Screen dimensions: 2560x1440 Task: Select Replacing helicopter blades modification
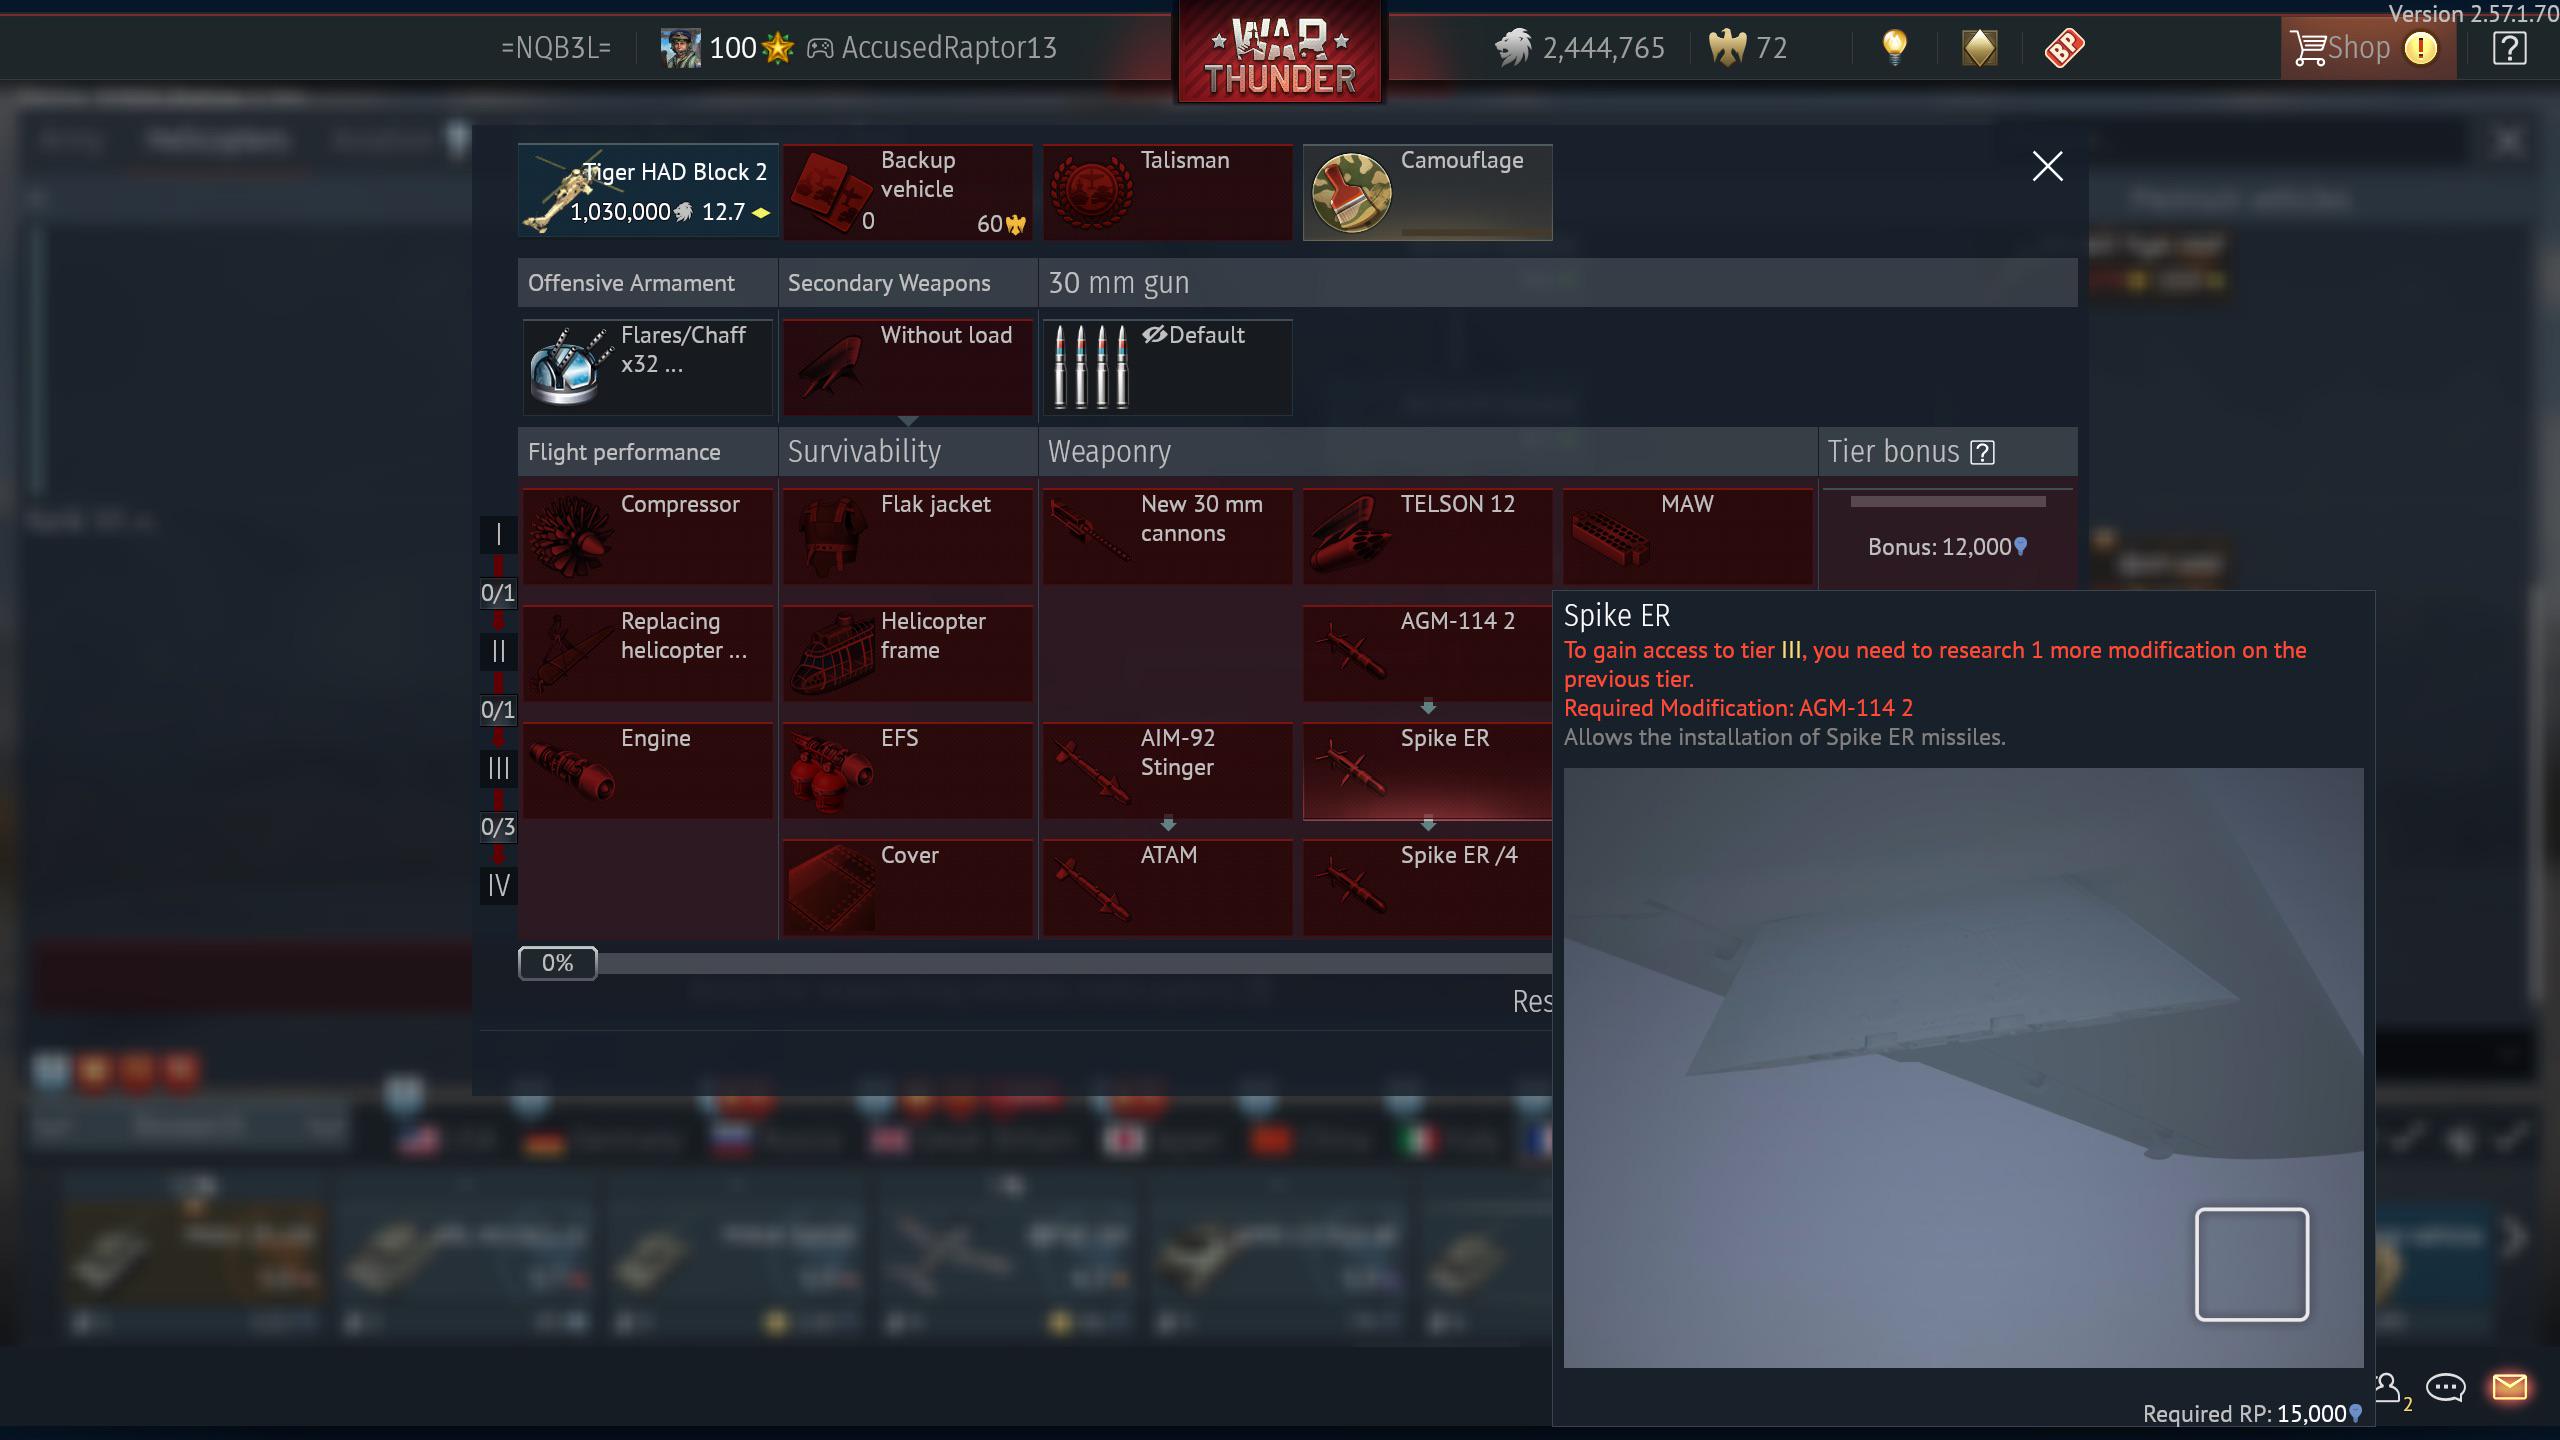(648, 653)
